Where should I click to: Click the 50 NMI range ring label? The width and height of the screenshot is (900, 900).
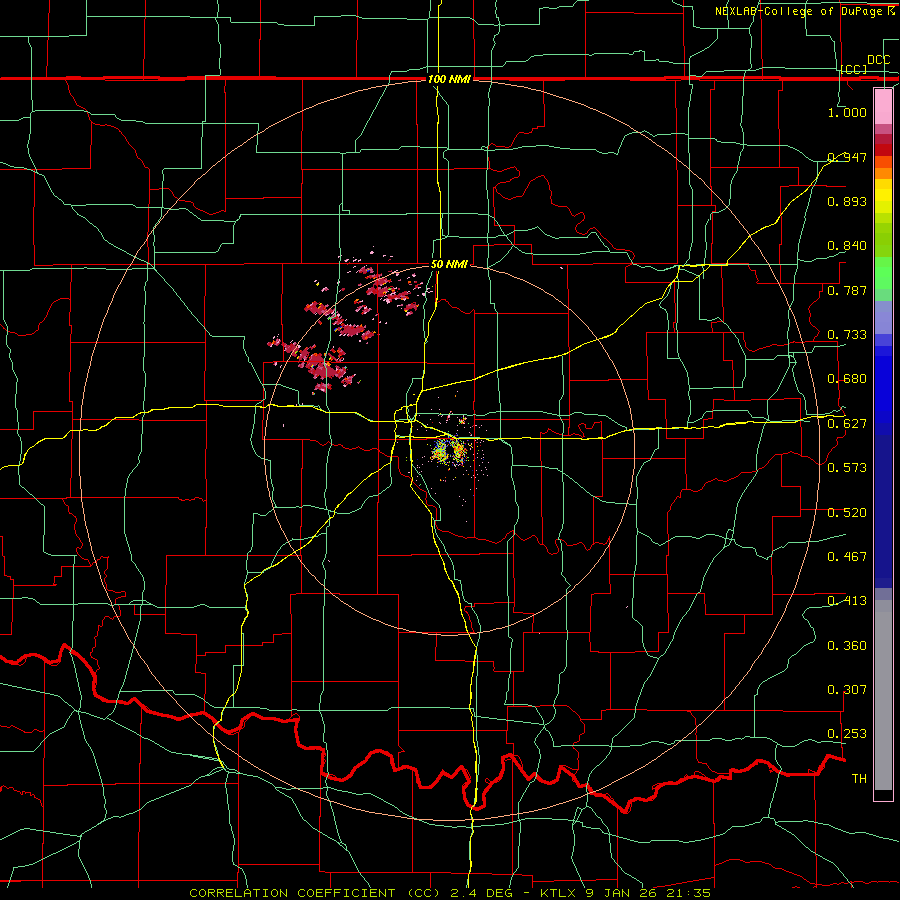449,264
